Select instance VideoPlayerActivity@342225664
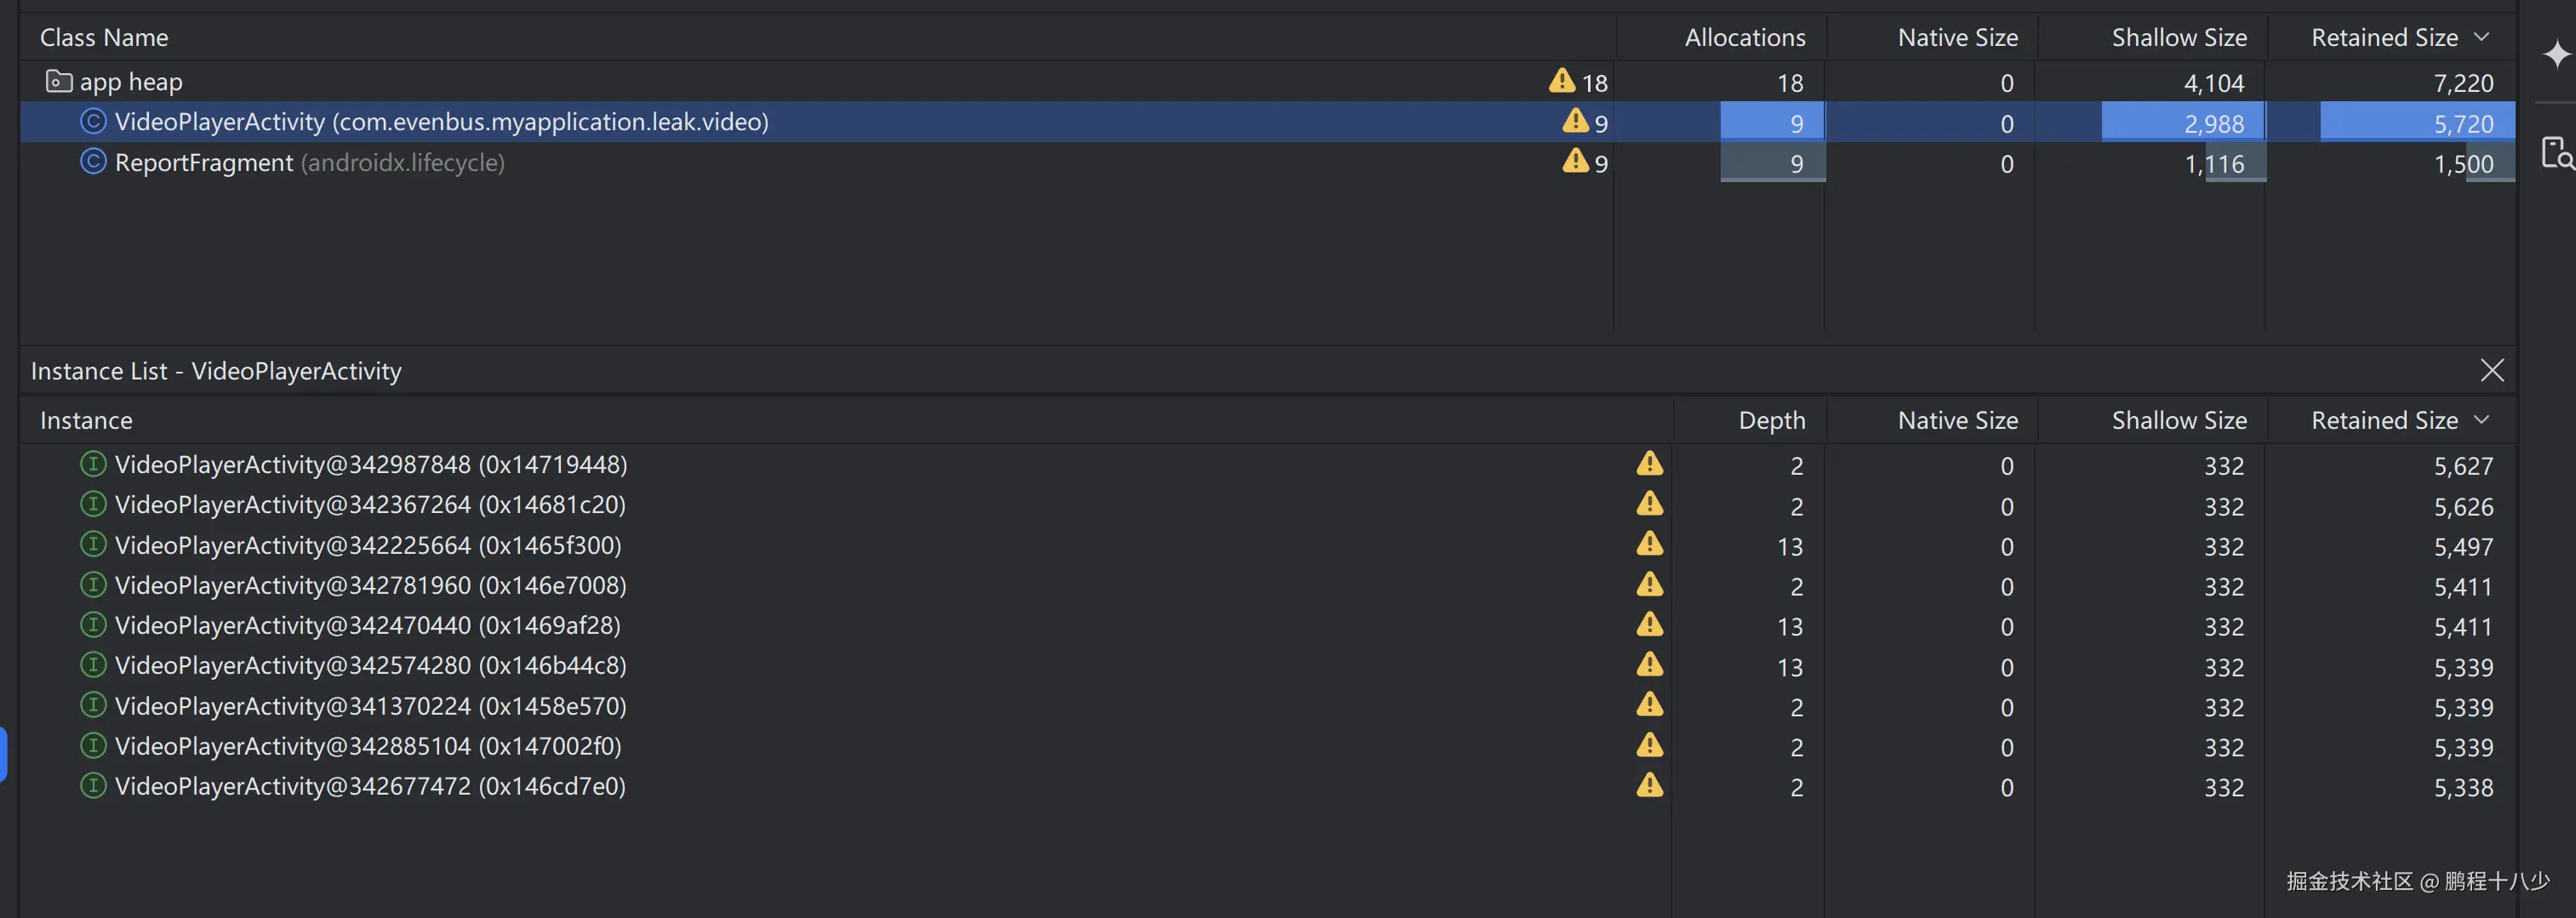Screen dimensions: 2576x918 click(x=368, y=546)
